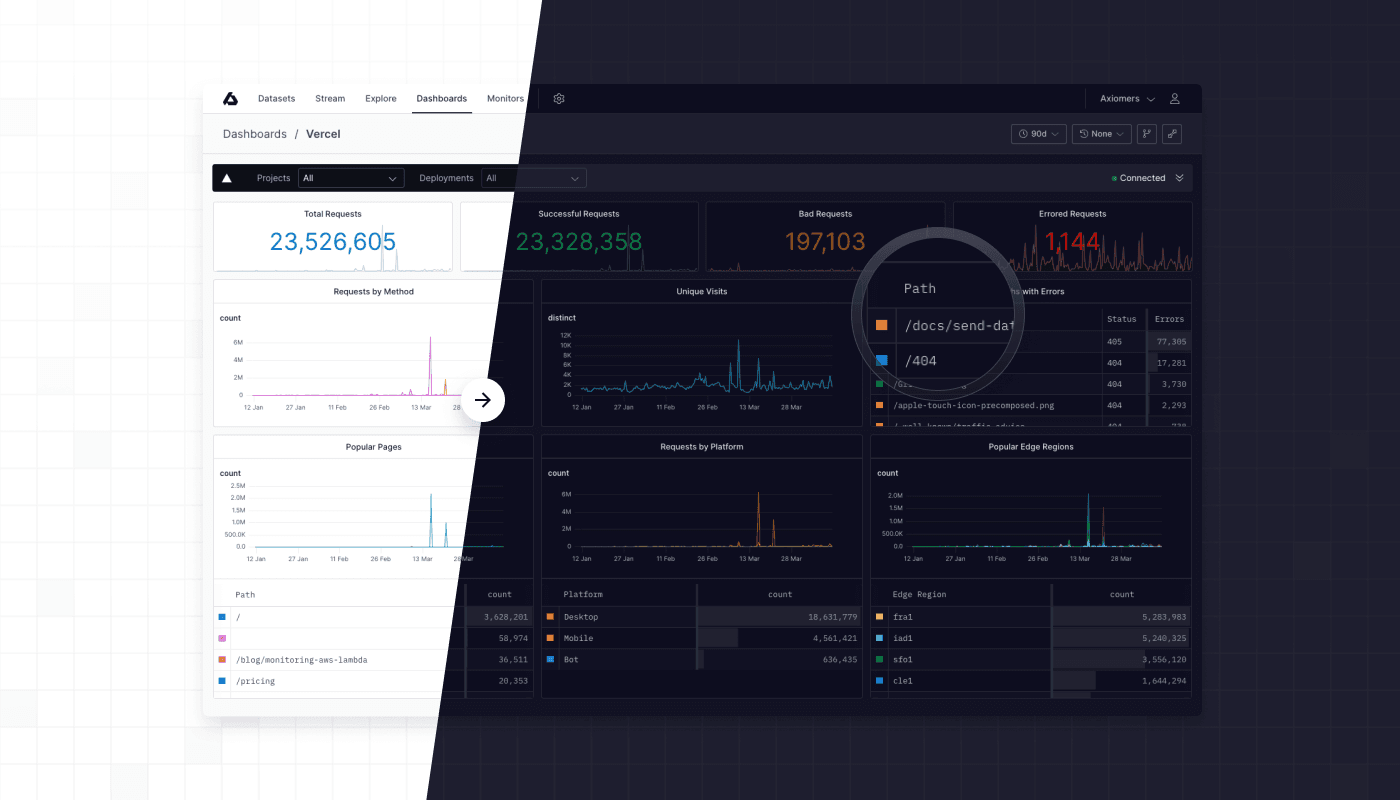Click the Path column header in Popular Pages
The image size is (1400, 800).
pyautogui.click(x=245, y=594)
